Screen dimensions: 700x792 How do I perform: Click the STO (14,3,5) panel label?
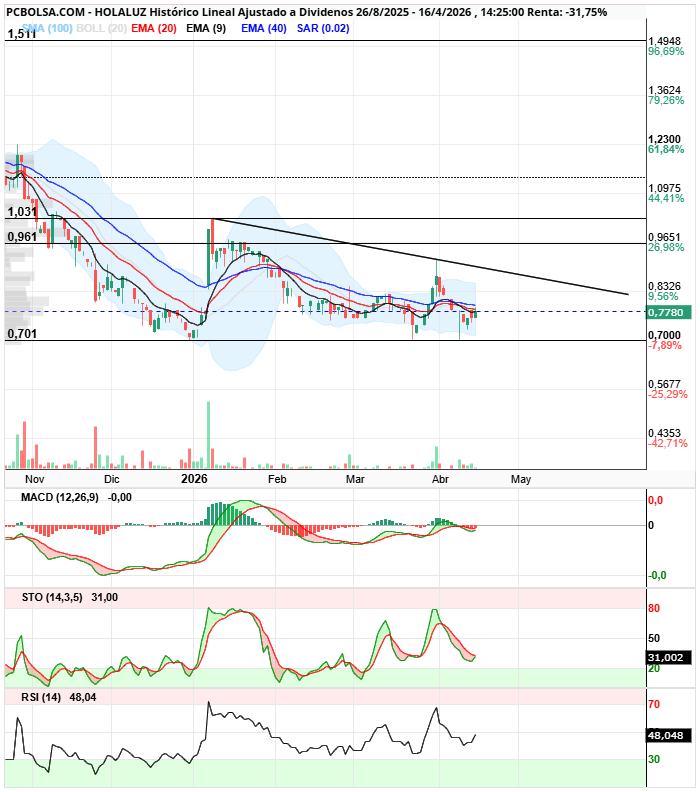tap(48, 597)
